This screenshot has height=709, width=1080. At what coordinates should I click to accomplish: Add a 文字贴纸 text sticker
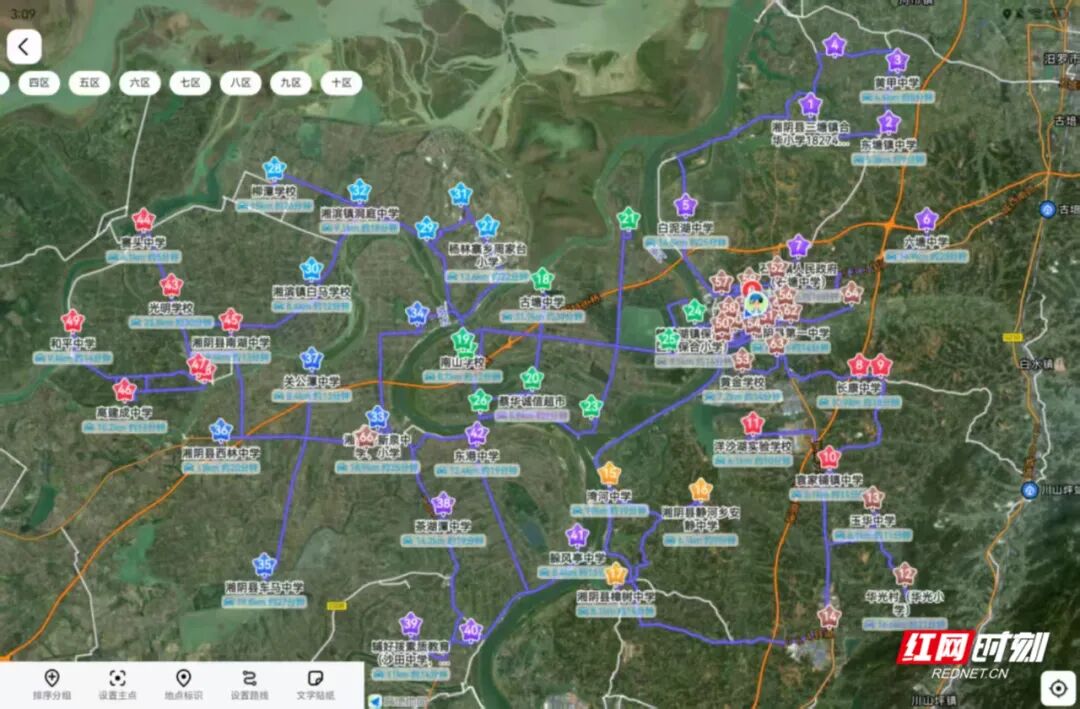point(315,684)
